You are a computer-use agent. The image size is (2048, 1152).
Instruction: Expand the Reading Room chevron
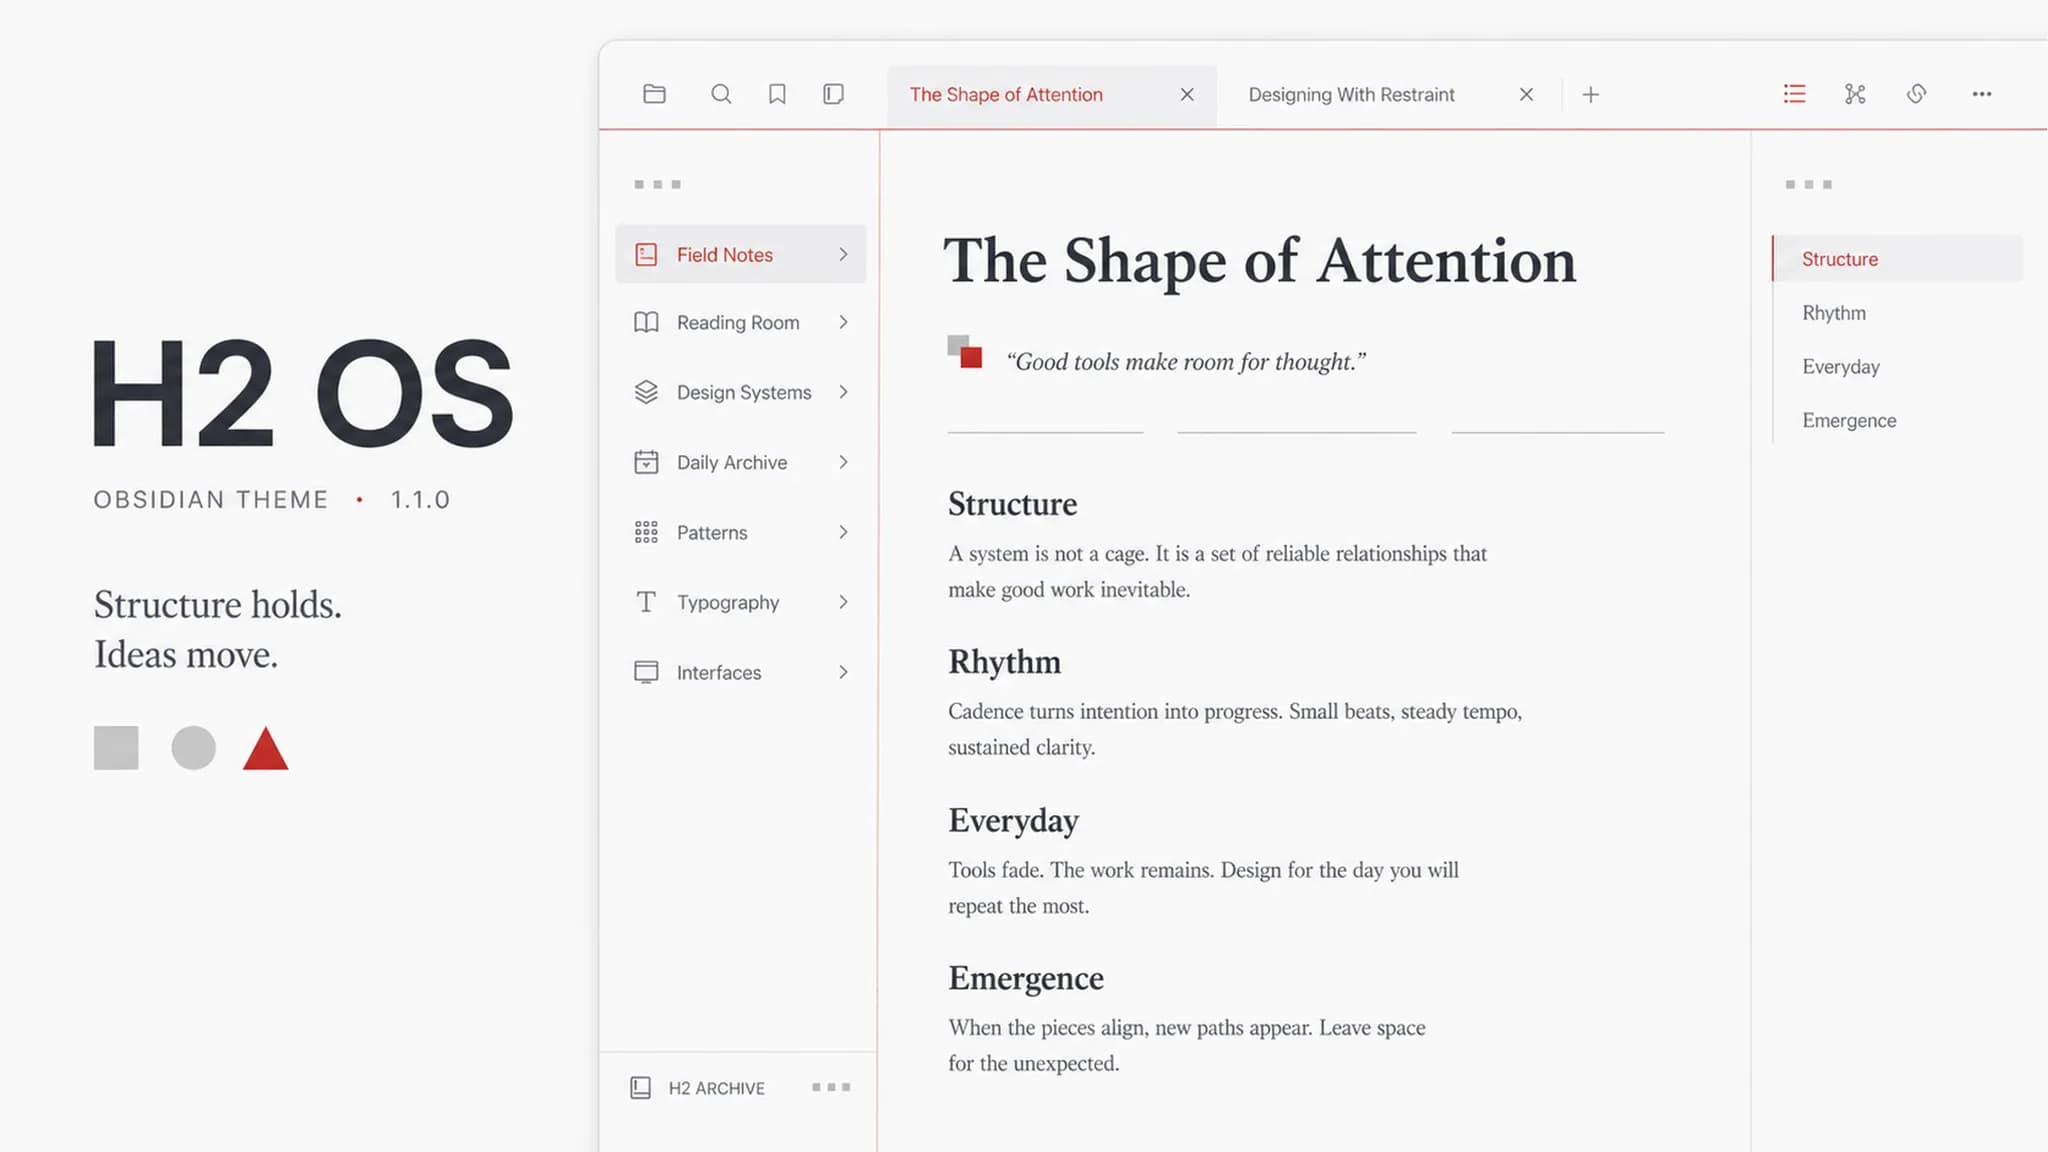[843, 322]
